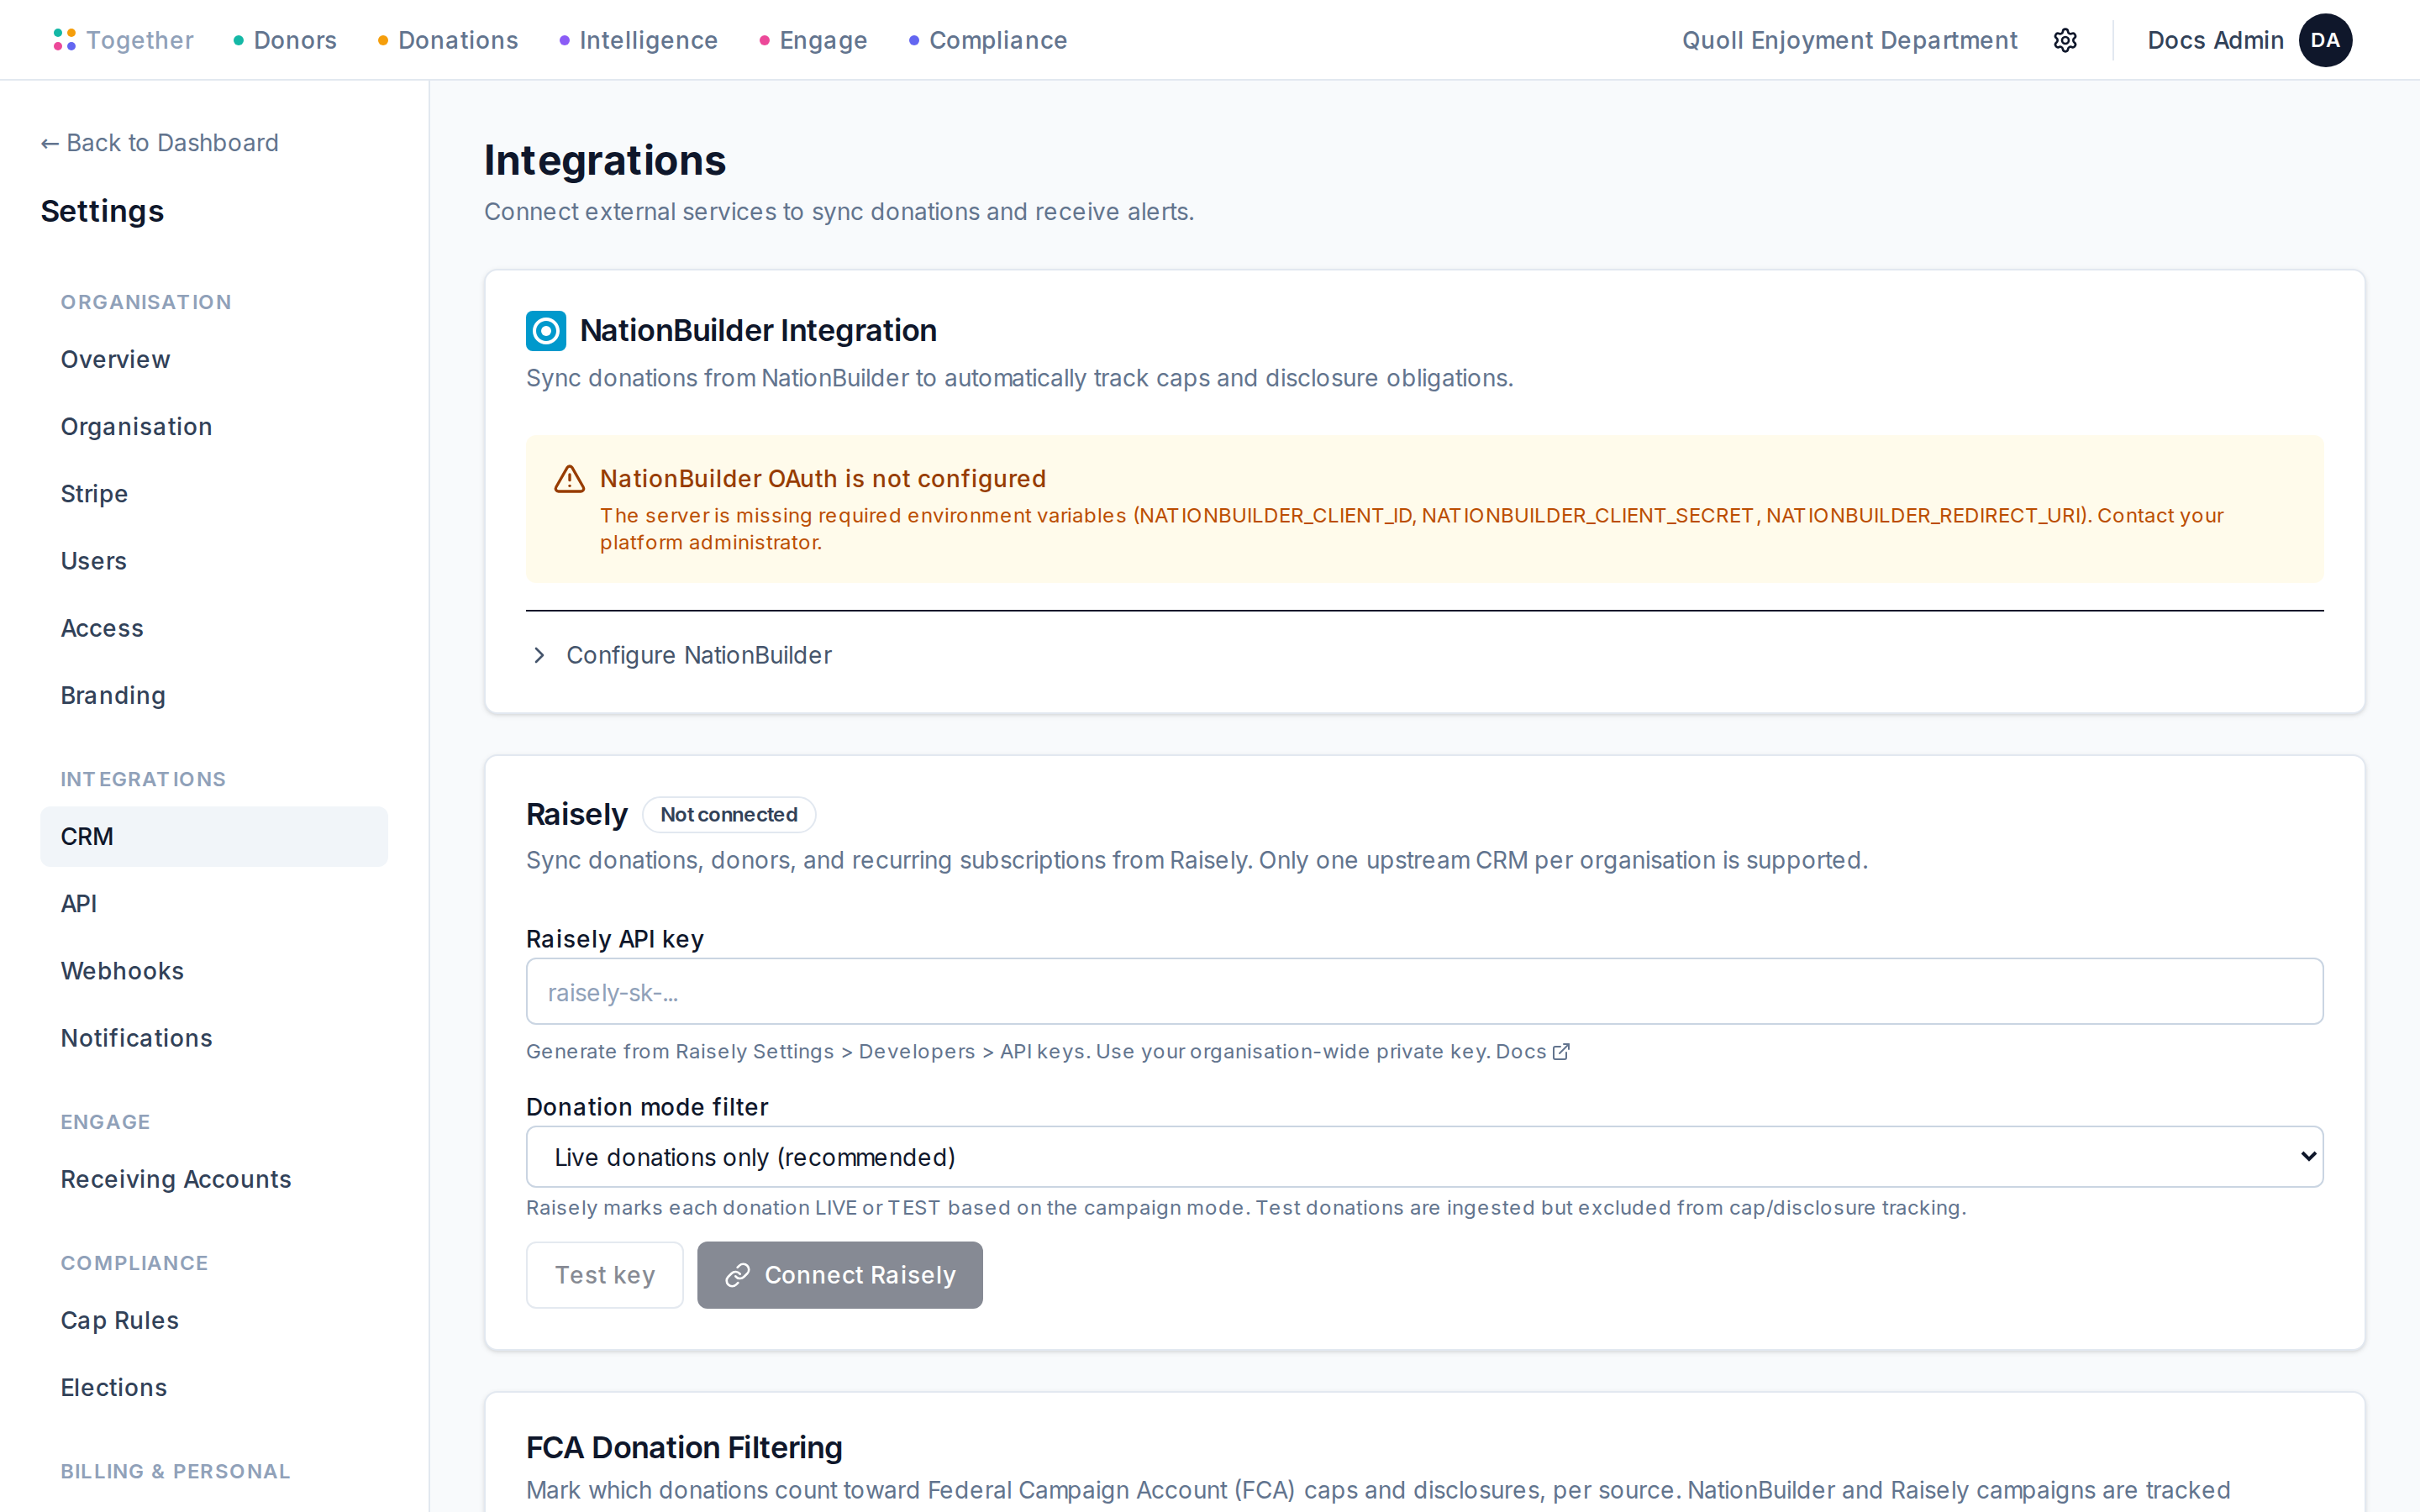This screenshot has height=1512, width=2420.
Task: Open the Compliance menu
Action: point(988,40)
